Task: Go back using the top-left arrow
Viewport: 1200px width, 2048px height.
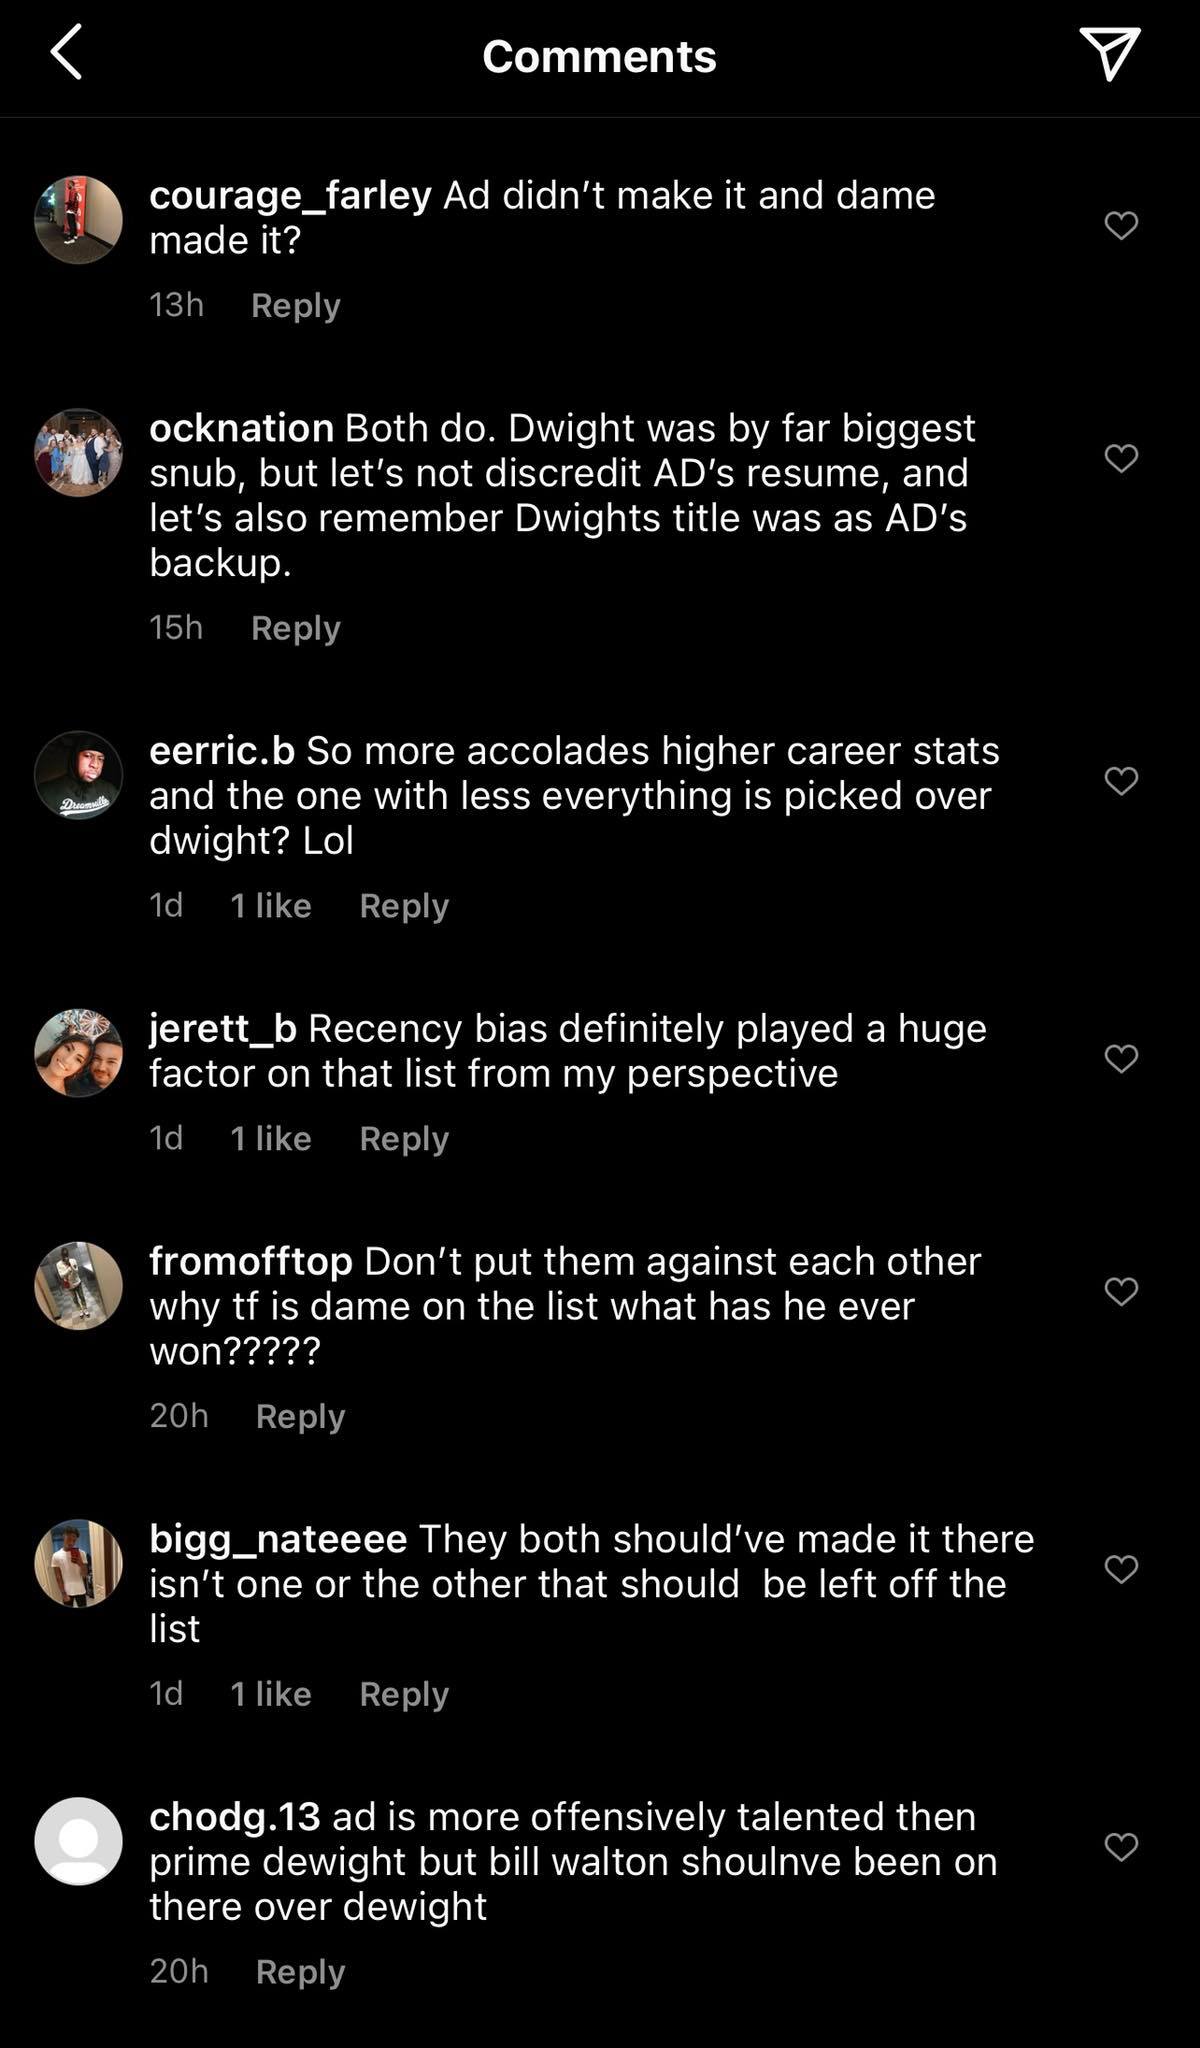Action: [x=66, y=53]
